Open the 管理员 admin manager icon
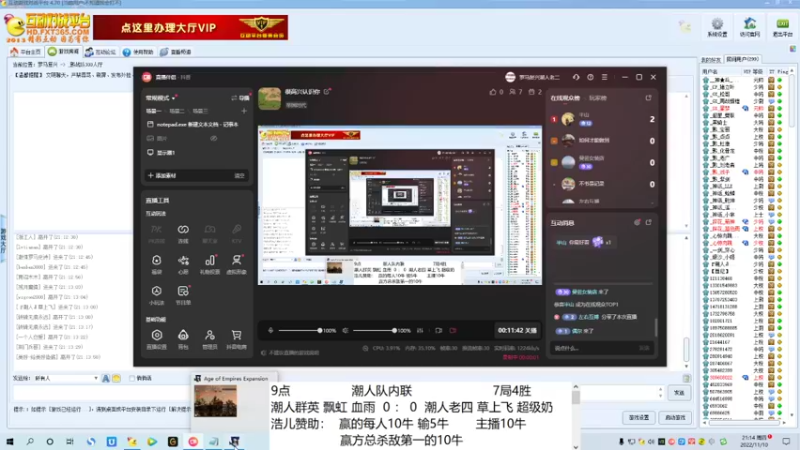This screenshot has height=450, width=800. [210, 335]
